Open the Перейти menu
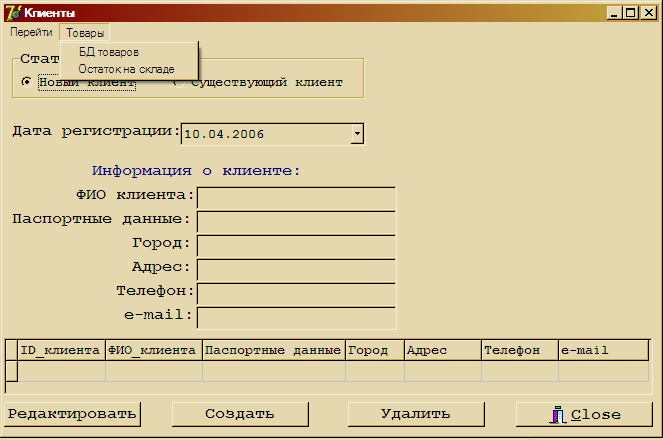 tap(31, 32)
